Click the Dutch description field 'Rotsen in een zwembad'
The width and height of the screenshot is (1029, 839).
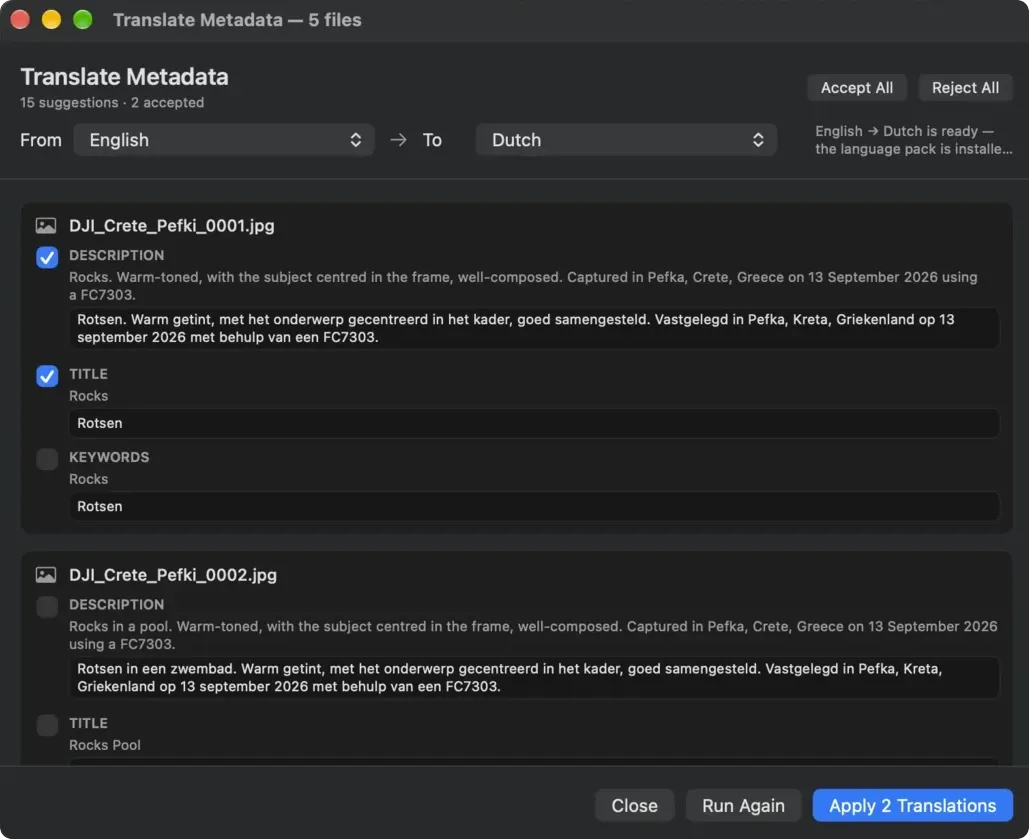tap(534, 678)
